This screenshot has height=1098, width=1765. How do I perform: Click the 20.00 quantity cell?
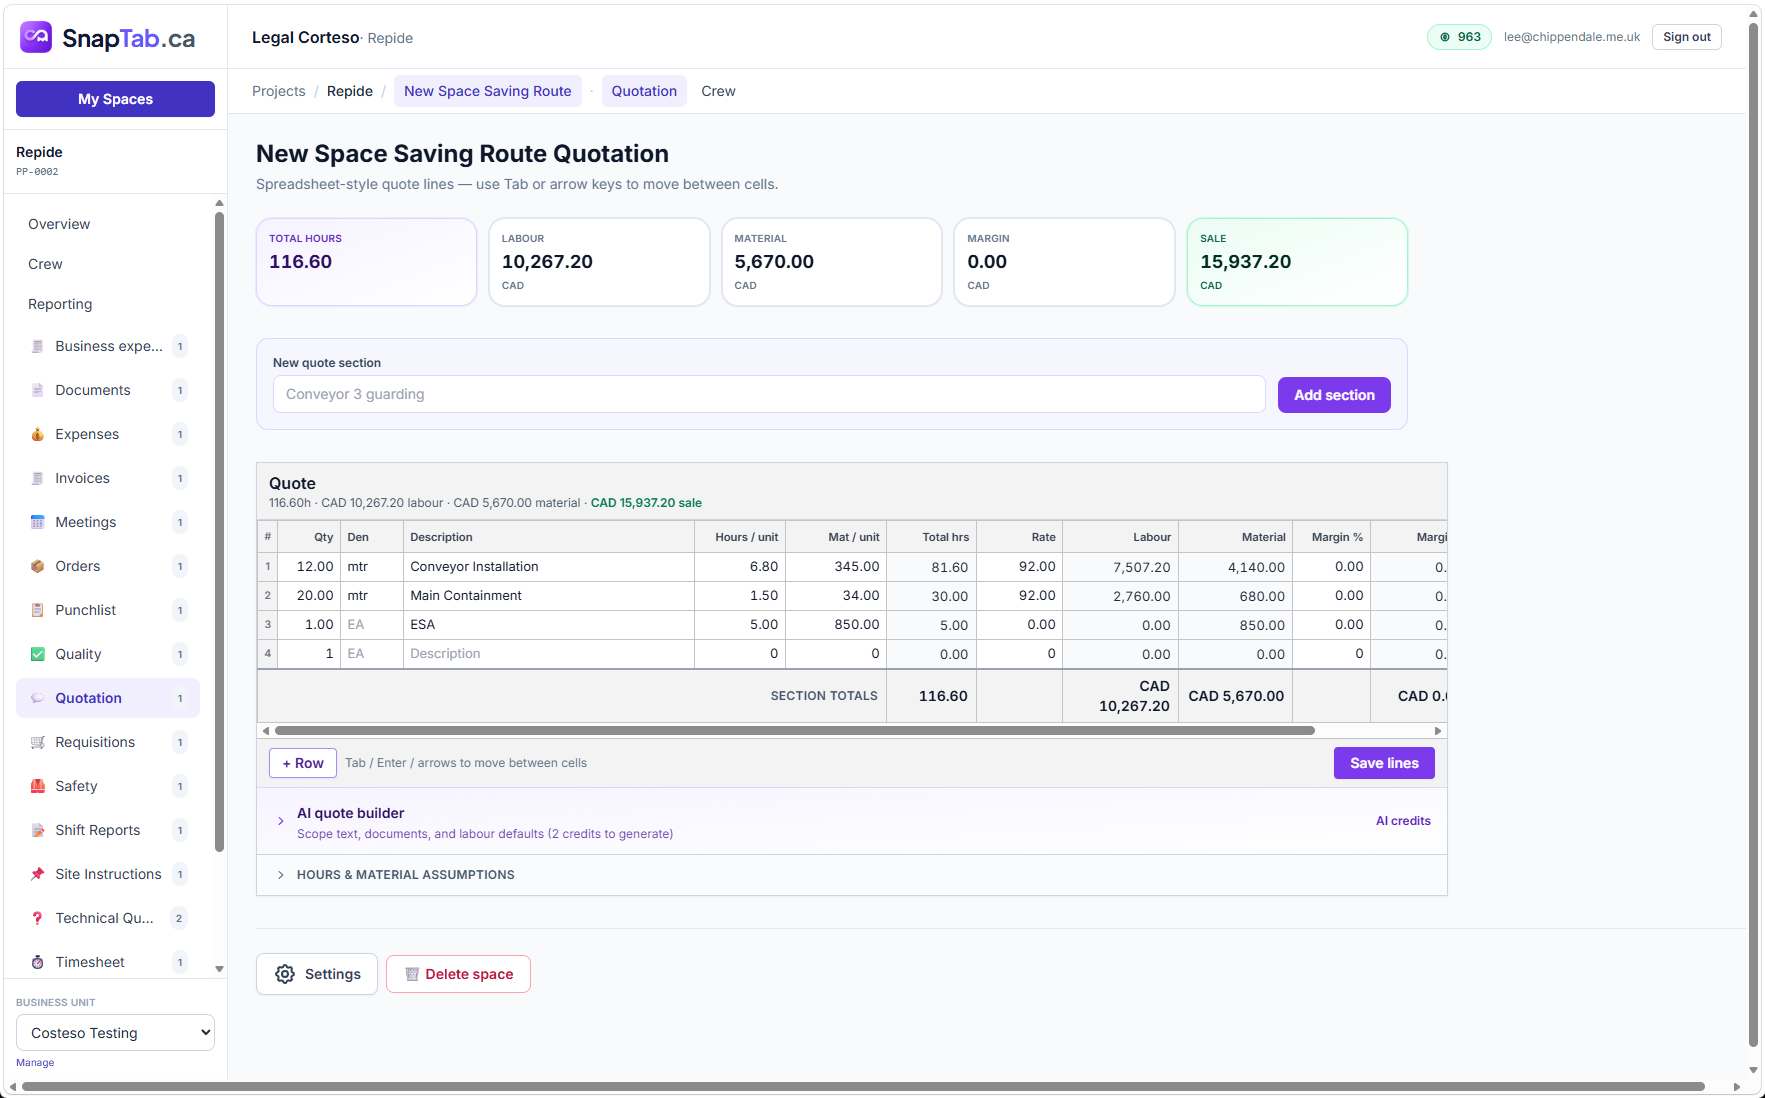(309, 596)
